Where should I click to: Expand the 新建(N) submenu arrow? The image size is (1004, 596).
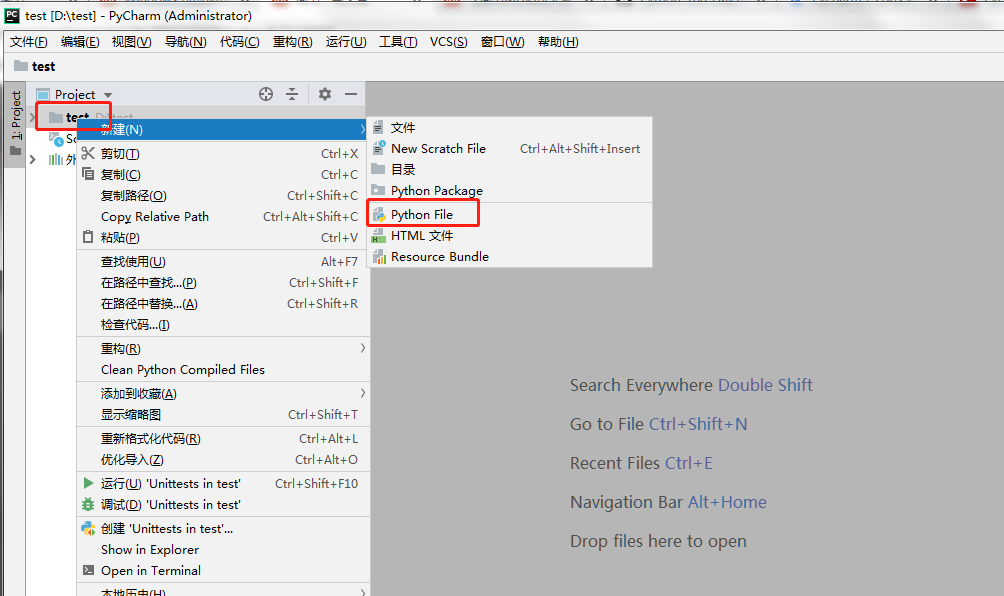tap(362, 129)
